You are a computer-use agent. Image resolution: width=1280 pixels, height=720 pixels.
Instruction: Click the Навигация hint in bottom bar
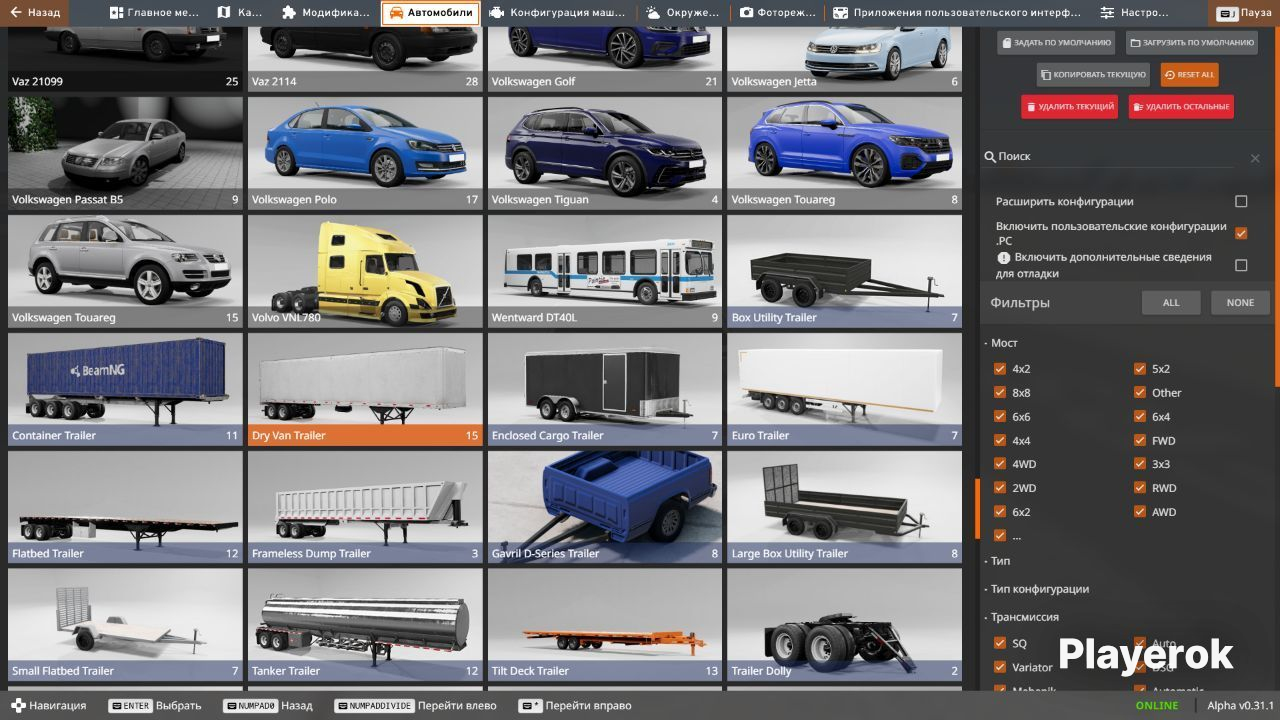click(x=49, y=705)
